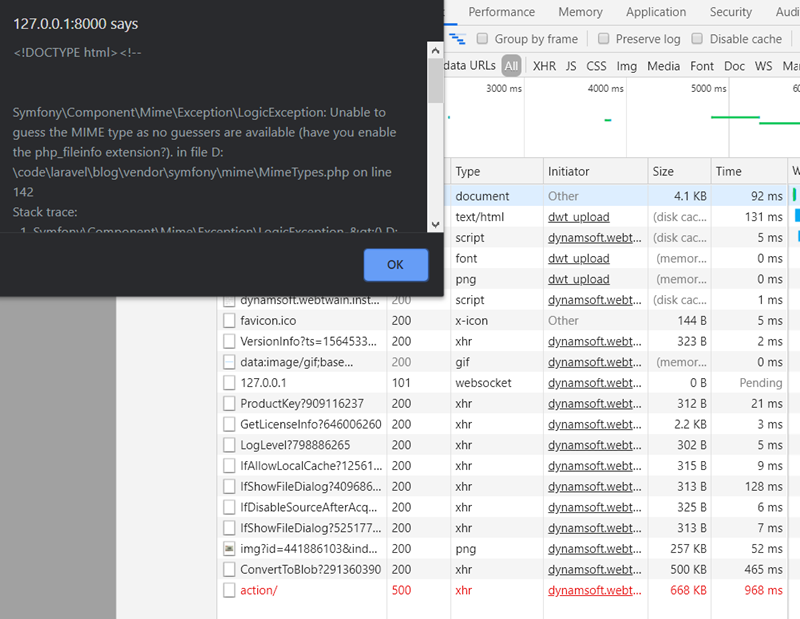Click the file icon beside ConvertToBlob request
This screenshot has height=619, width=800.
tap(230, 569)
